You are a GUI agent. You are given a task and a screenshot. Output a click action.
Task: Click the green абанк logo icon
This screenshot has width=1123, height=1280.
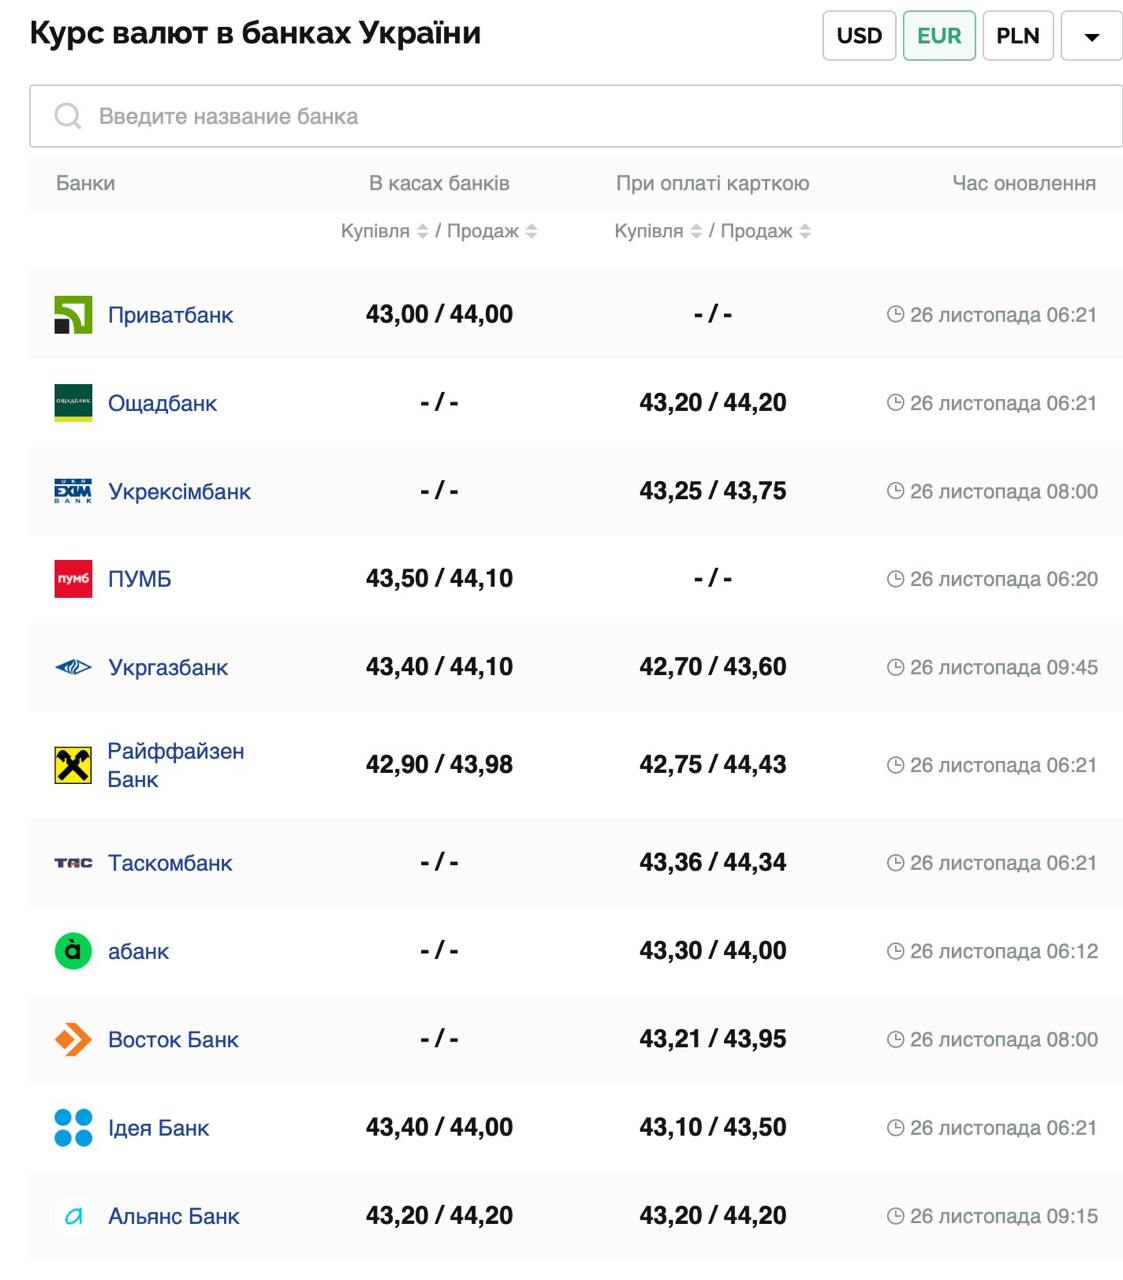click(x=73, y=951)
